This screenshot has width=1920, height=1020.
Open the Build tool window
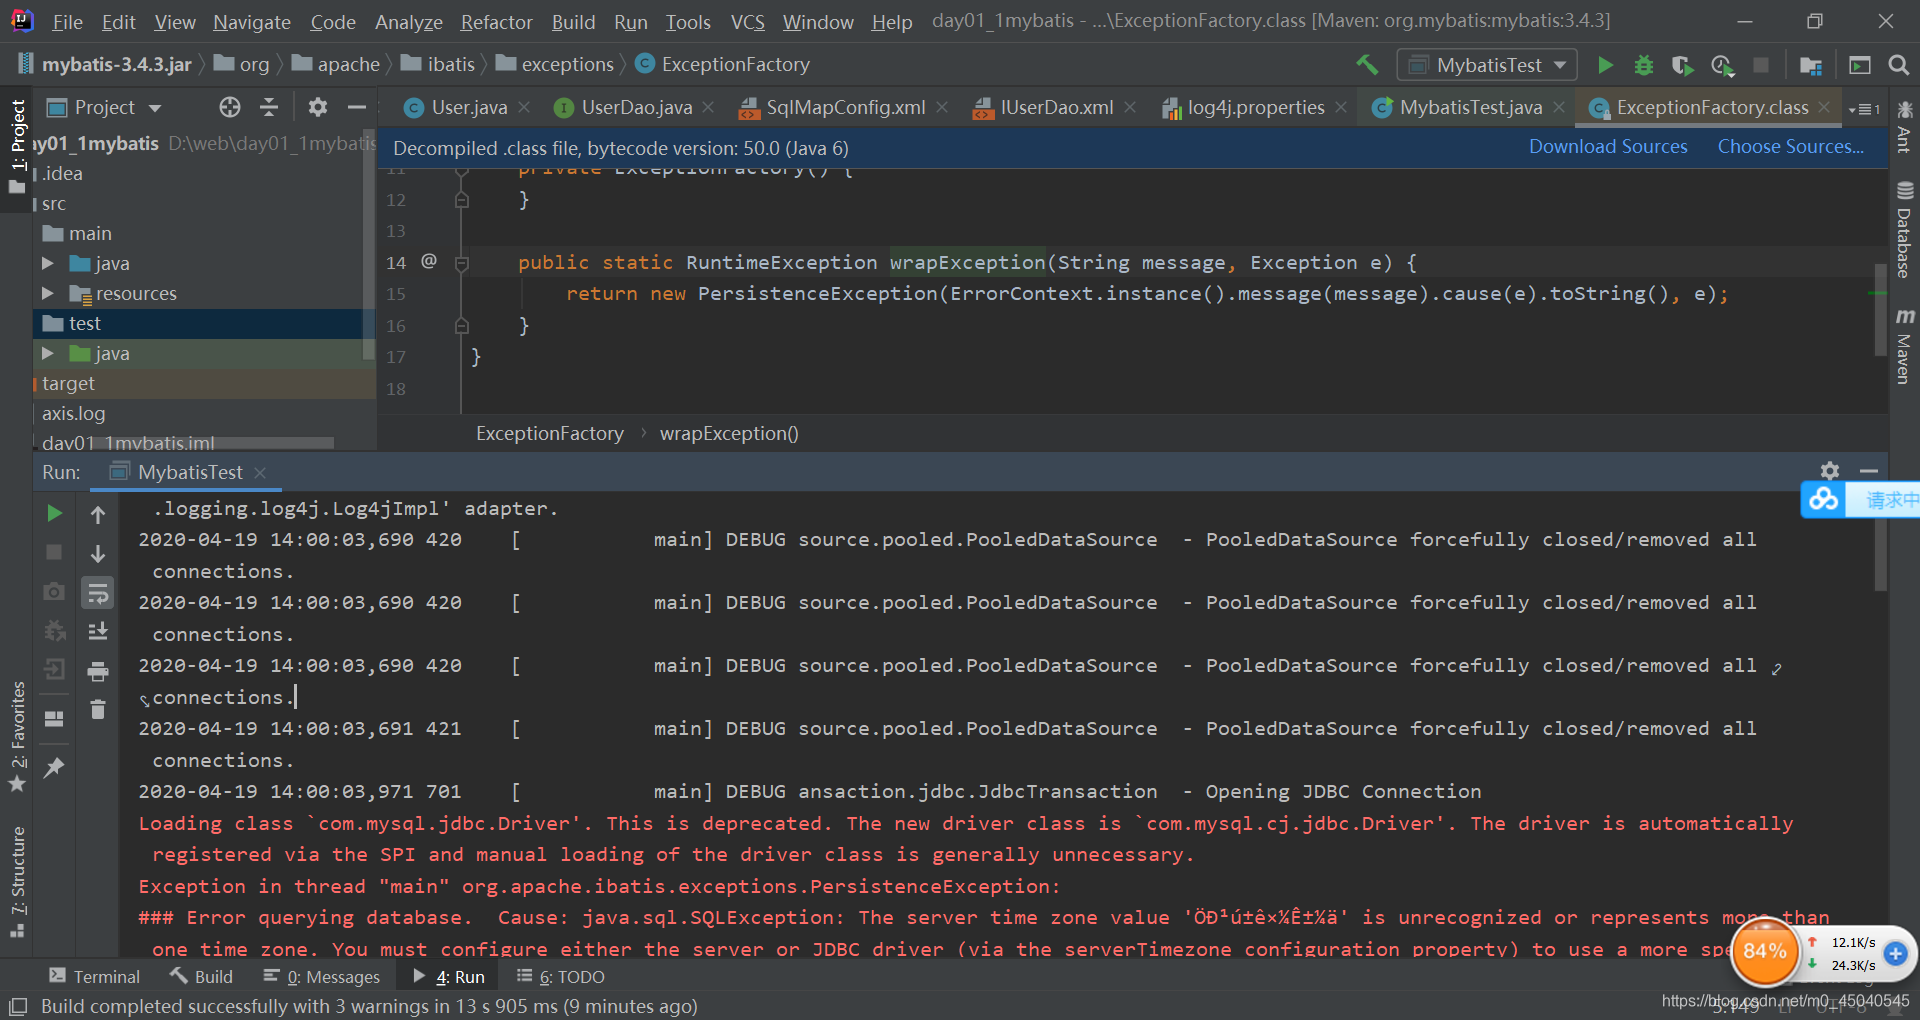pyautogui.click(x=202, y=976)
